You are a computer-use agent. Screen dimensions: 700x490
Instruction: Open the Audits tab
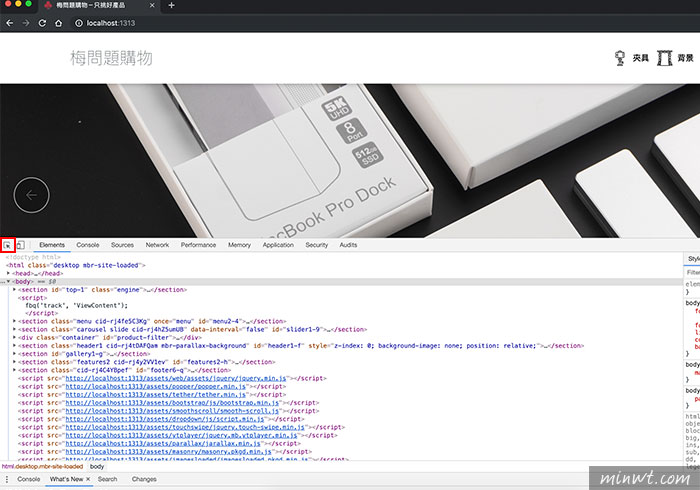point(348,245)
